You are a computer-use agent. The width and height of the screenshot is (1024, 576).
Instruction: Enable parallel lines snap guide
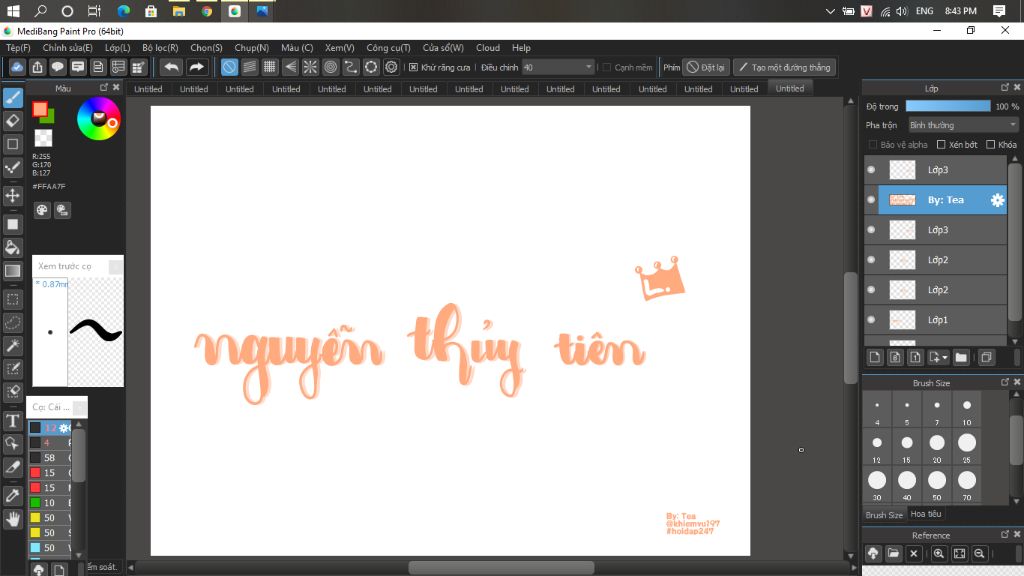click(249, 67)
